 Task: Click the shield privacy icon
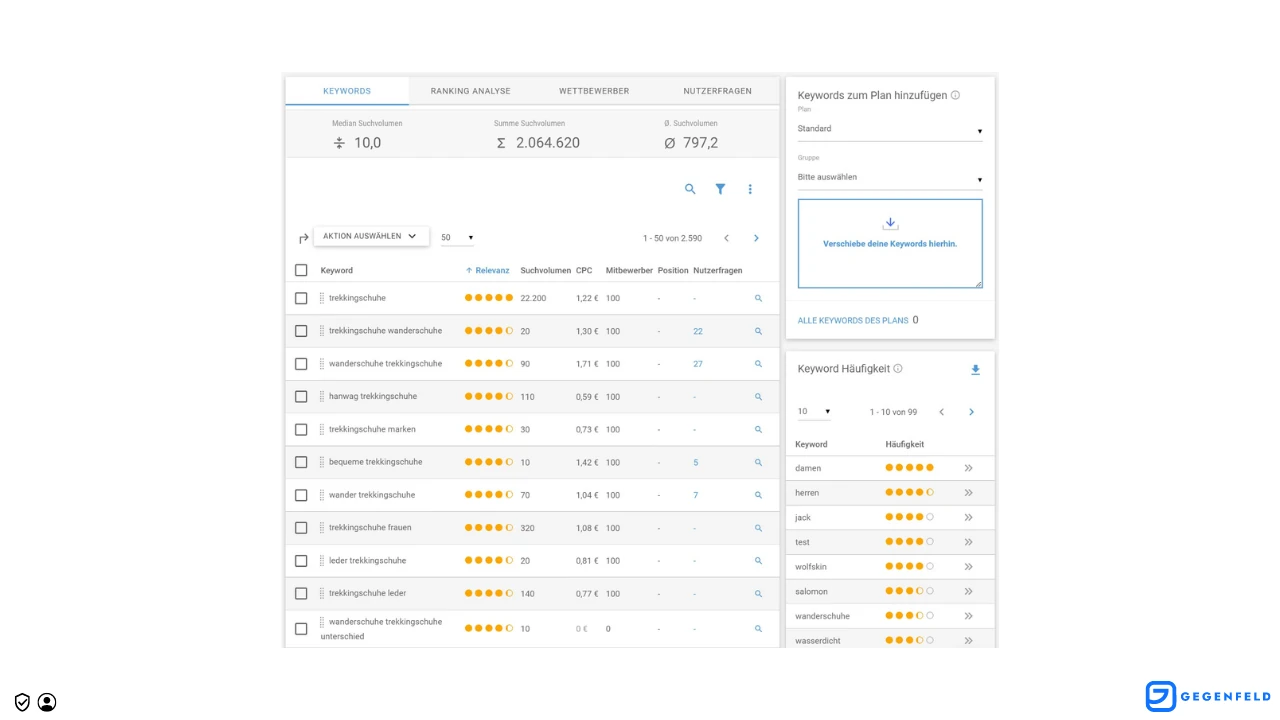click(22, 702)
